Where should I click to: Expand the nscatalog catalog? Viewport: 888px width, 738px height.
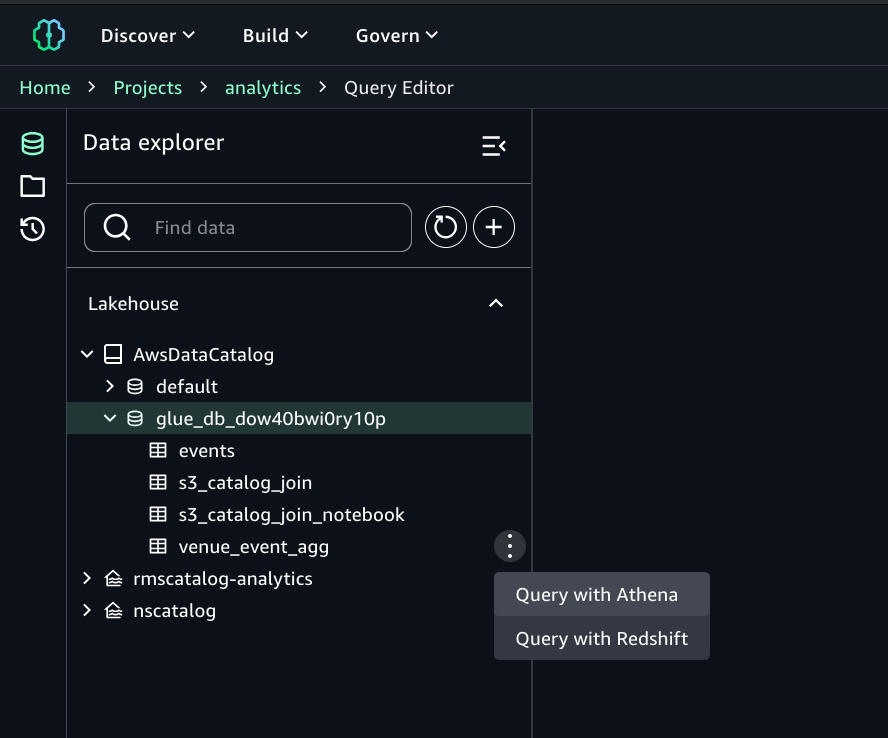pyautogui.click(x=87, y=611)
